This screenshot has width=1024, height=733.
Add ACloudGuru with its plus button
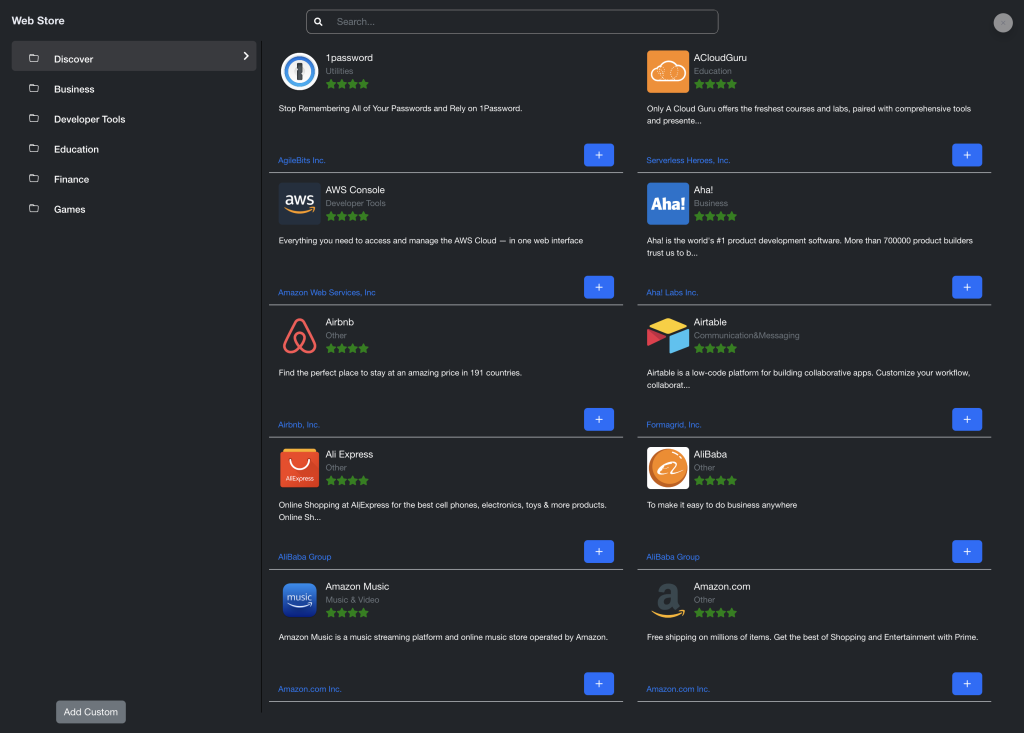[967, 155]
